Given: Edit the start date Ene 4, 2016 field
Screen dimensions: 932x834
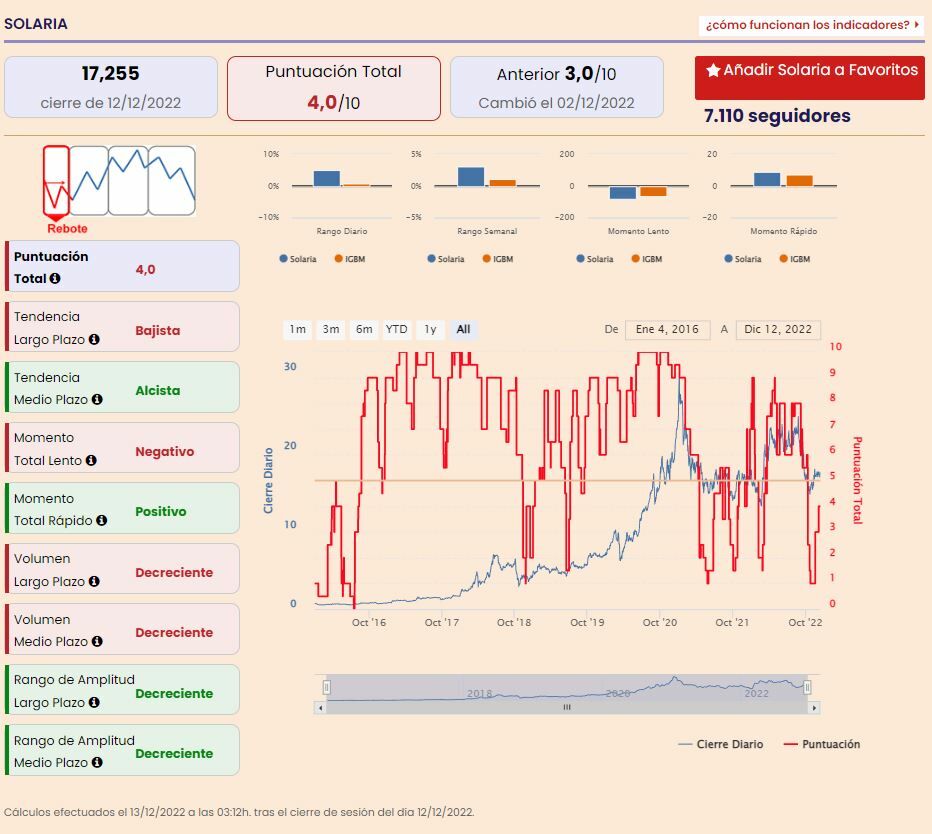Looking at the screenshot, I should pyautogui.click(x=667, y=329).
